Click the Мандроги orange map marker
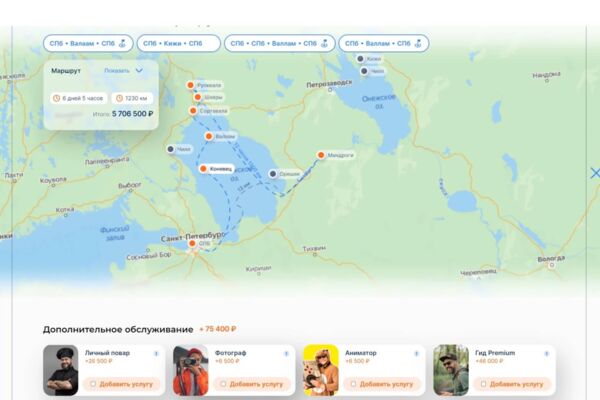Viewport: 600px width, 400px height. tap(321, 155)
